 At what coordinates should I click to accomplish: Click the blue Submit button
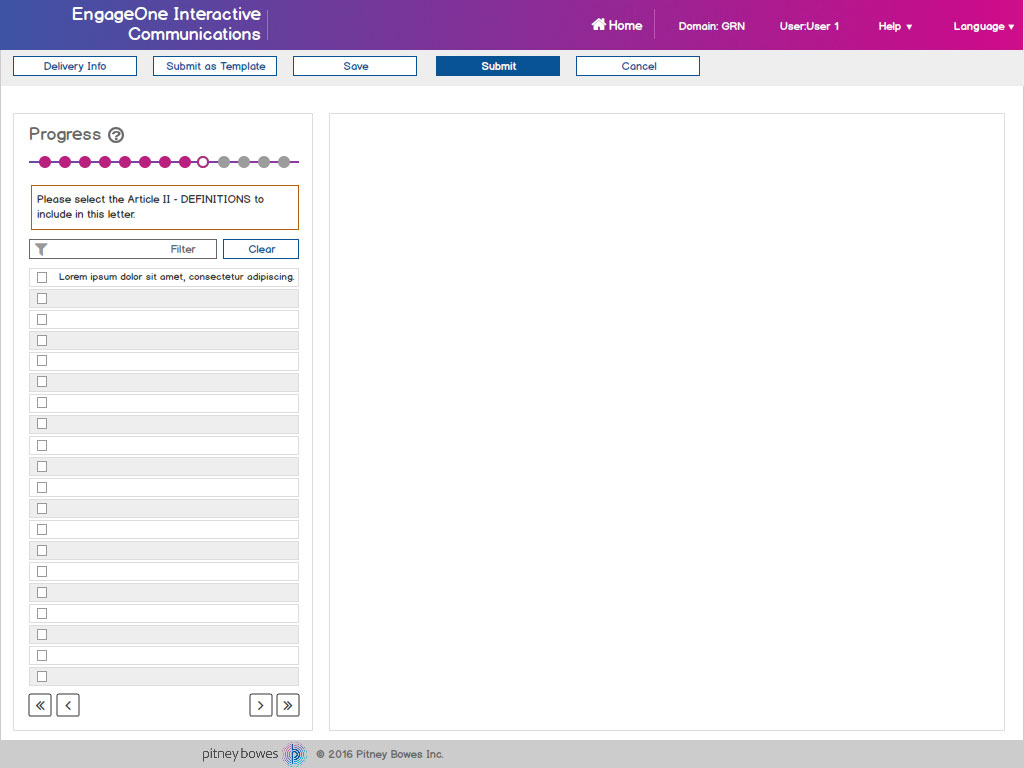pyautogui.click(x=498, y=66)
